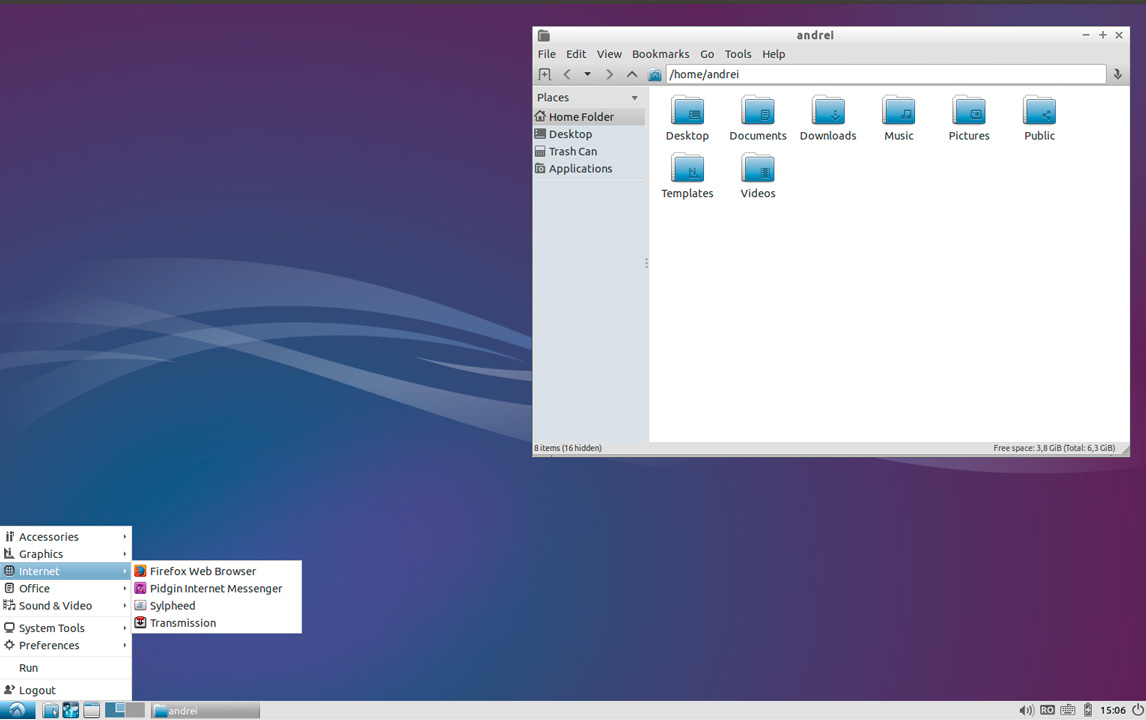Open the Bookmarks menu
The width and height of the screenshot is (1146, 720).
point(660,54)
